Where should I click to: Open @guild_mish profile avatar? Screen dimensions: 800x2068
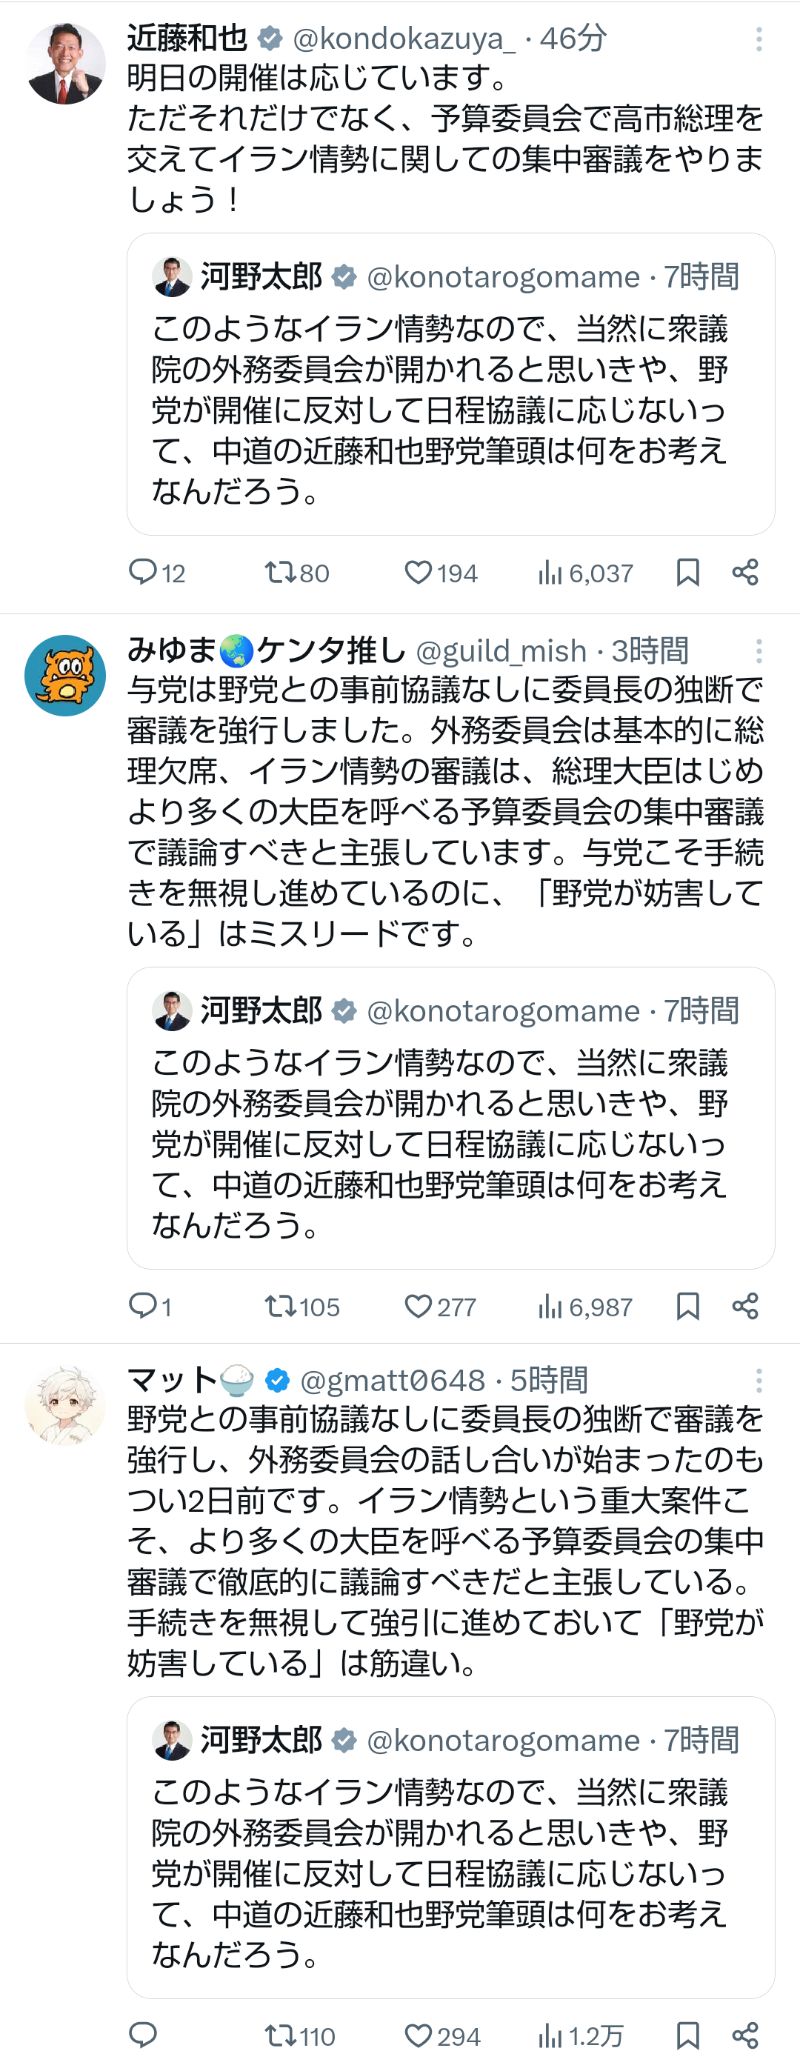click(x=65, y=676)
